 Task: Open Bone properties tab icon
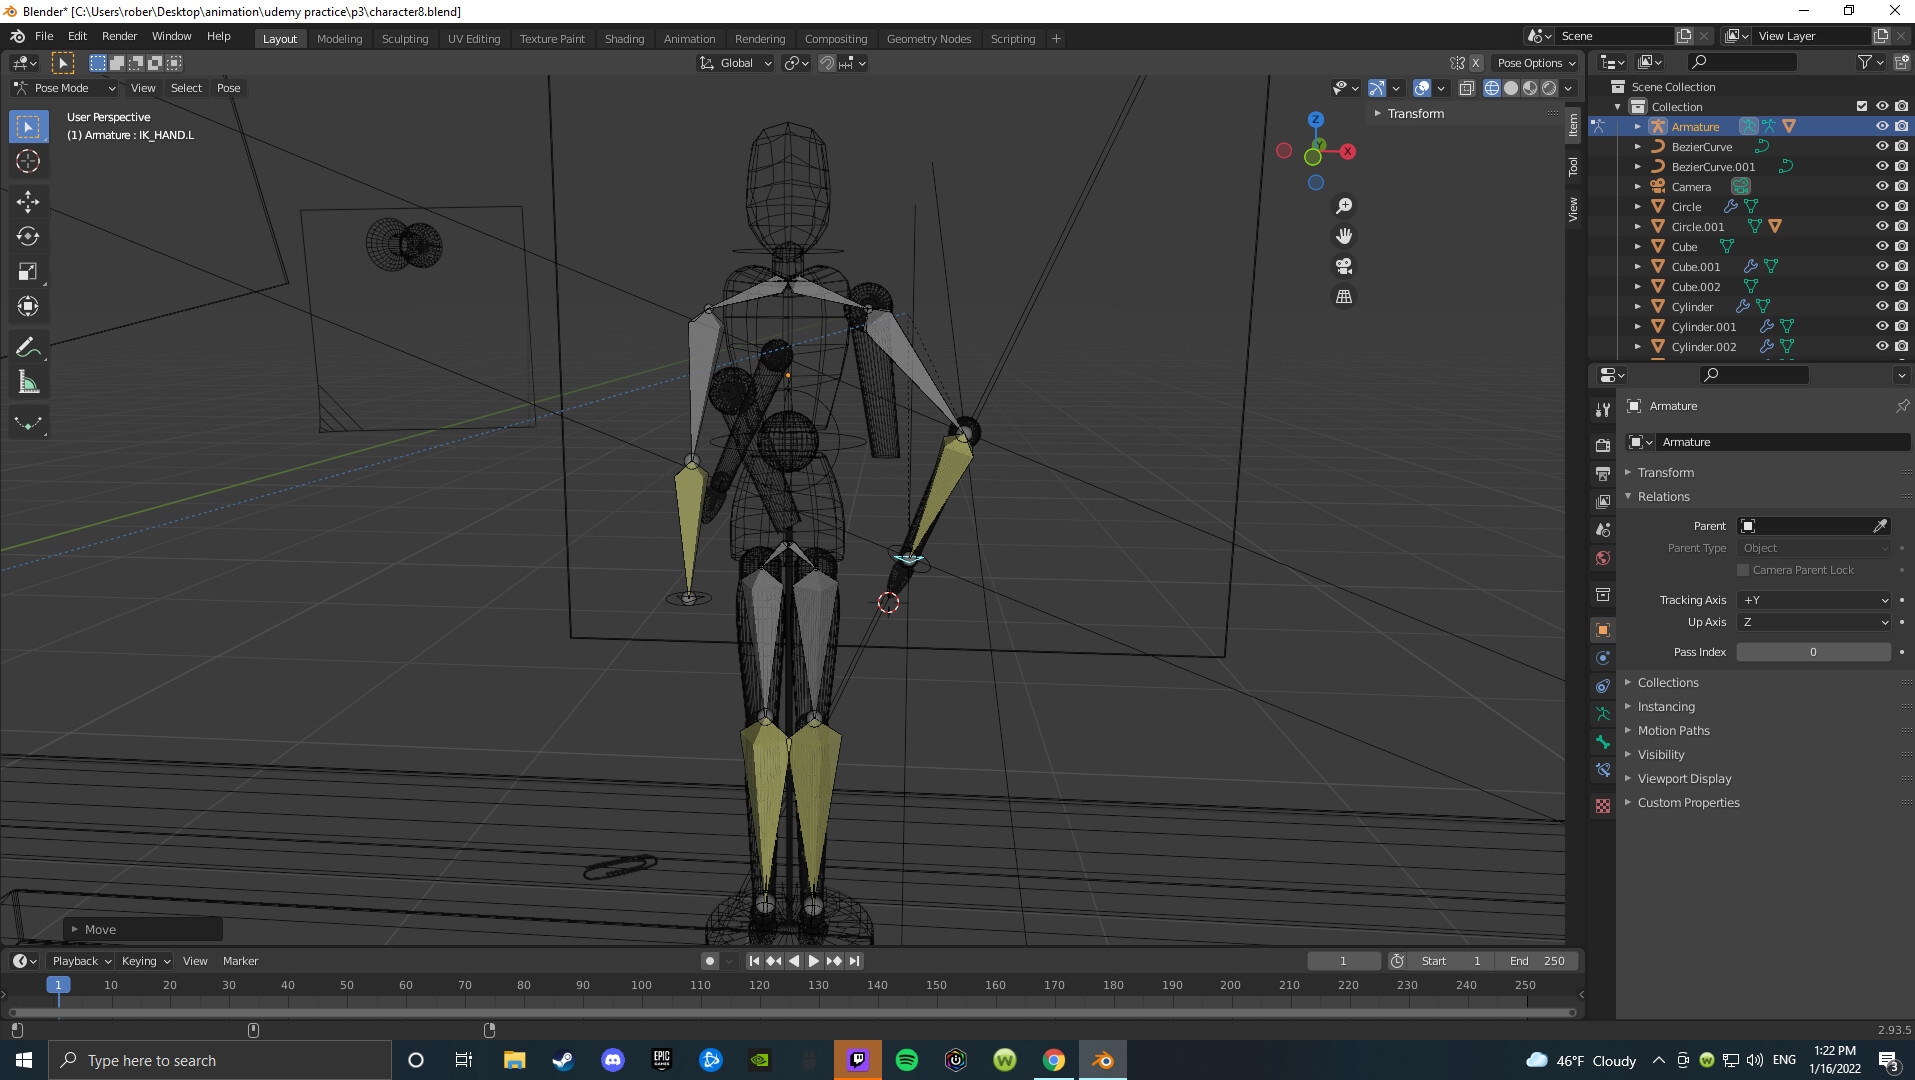1603,742
